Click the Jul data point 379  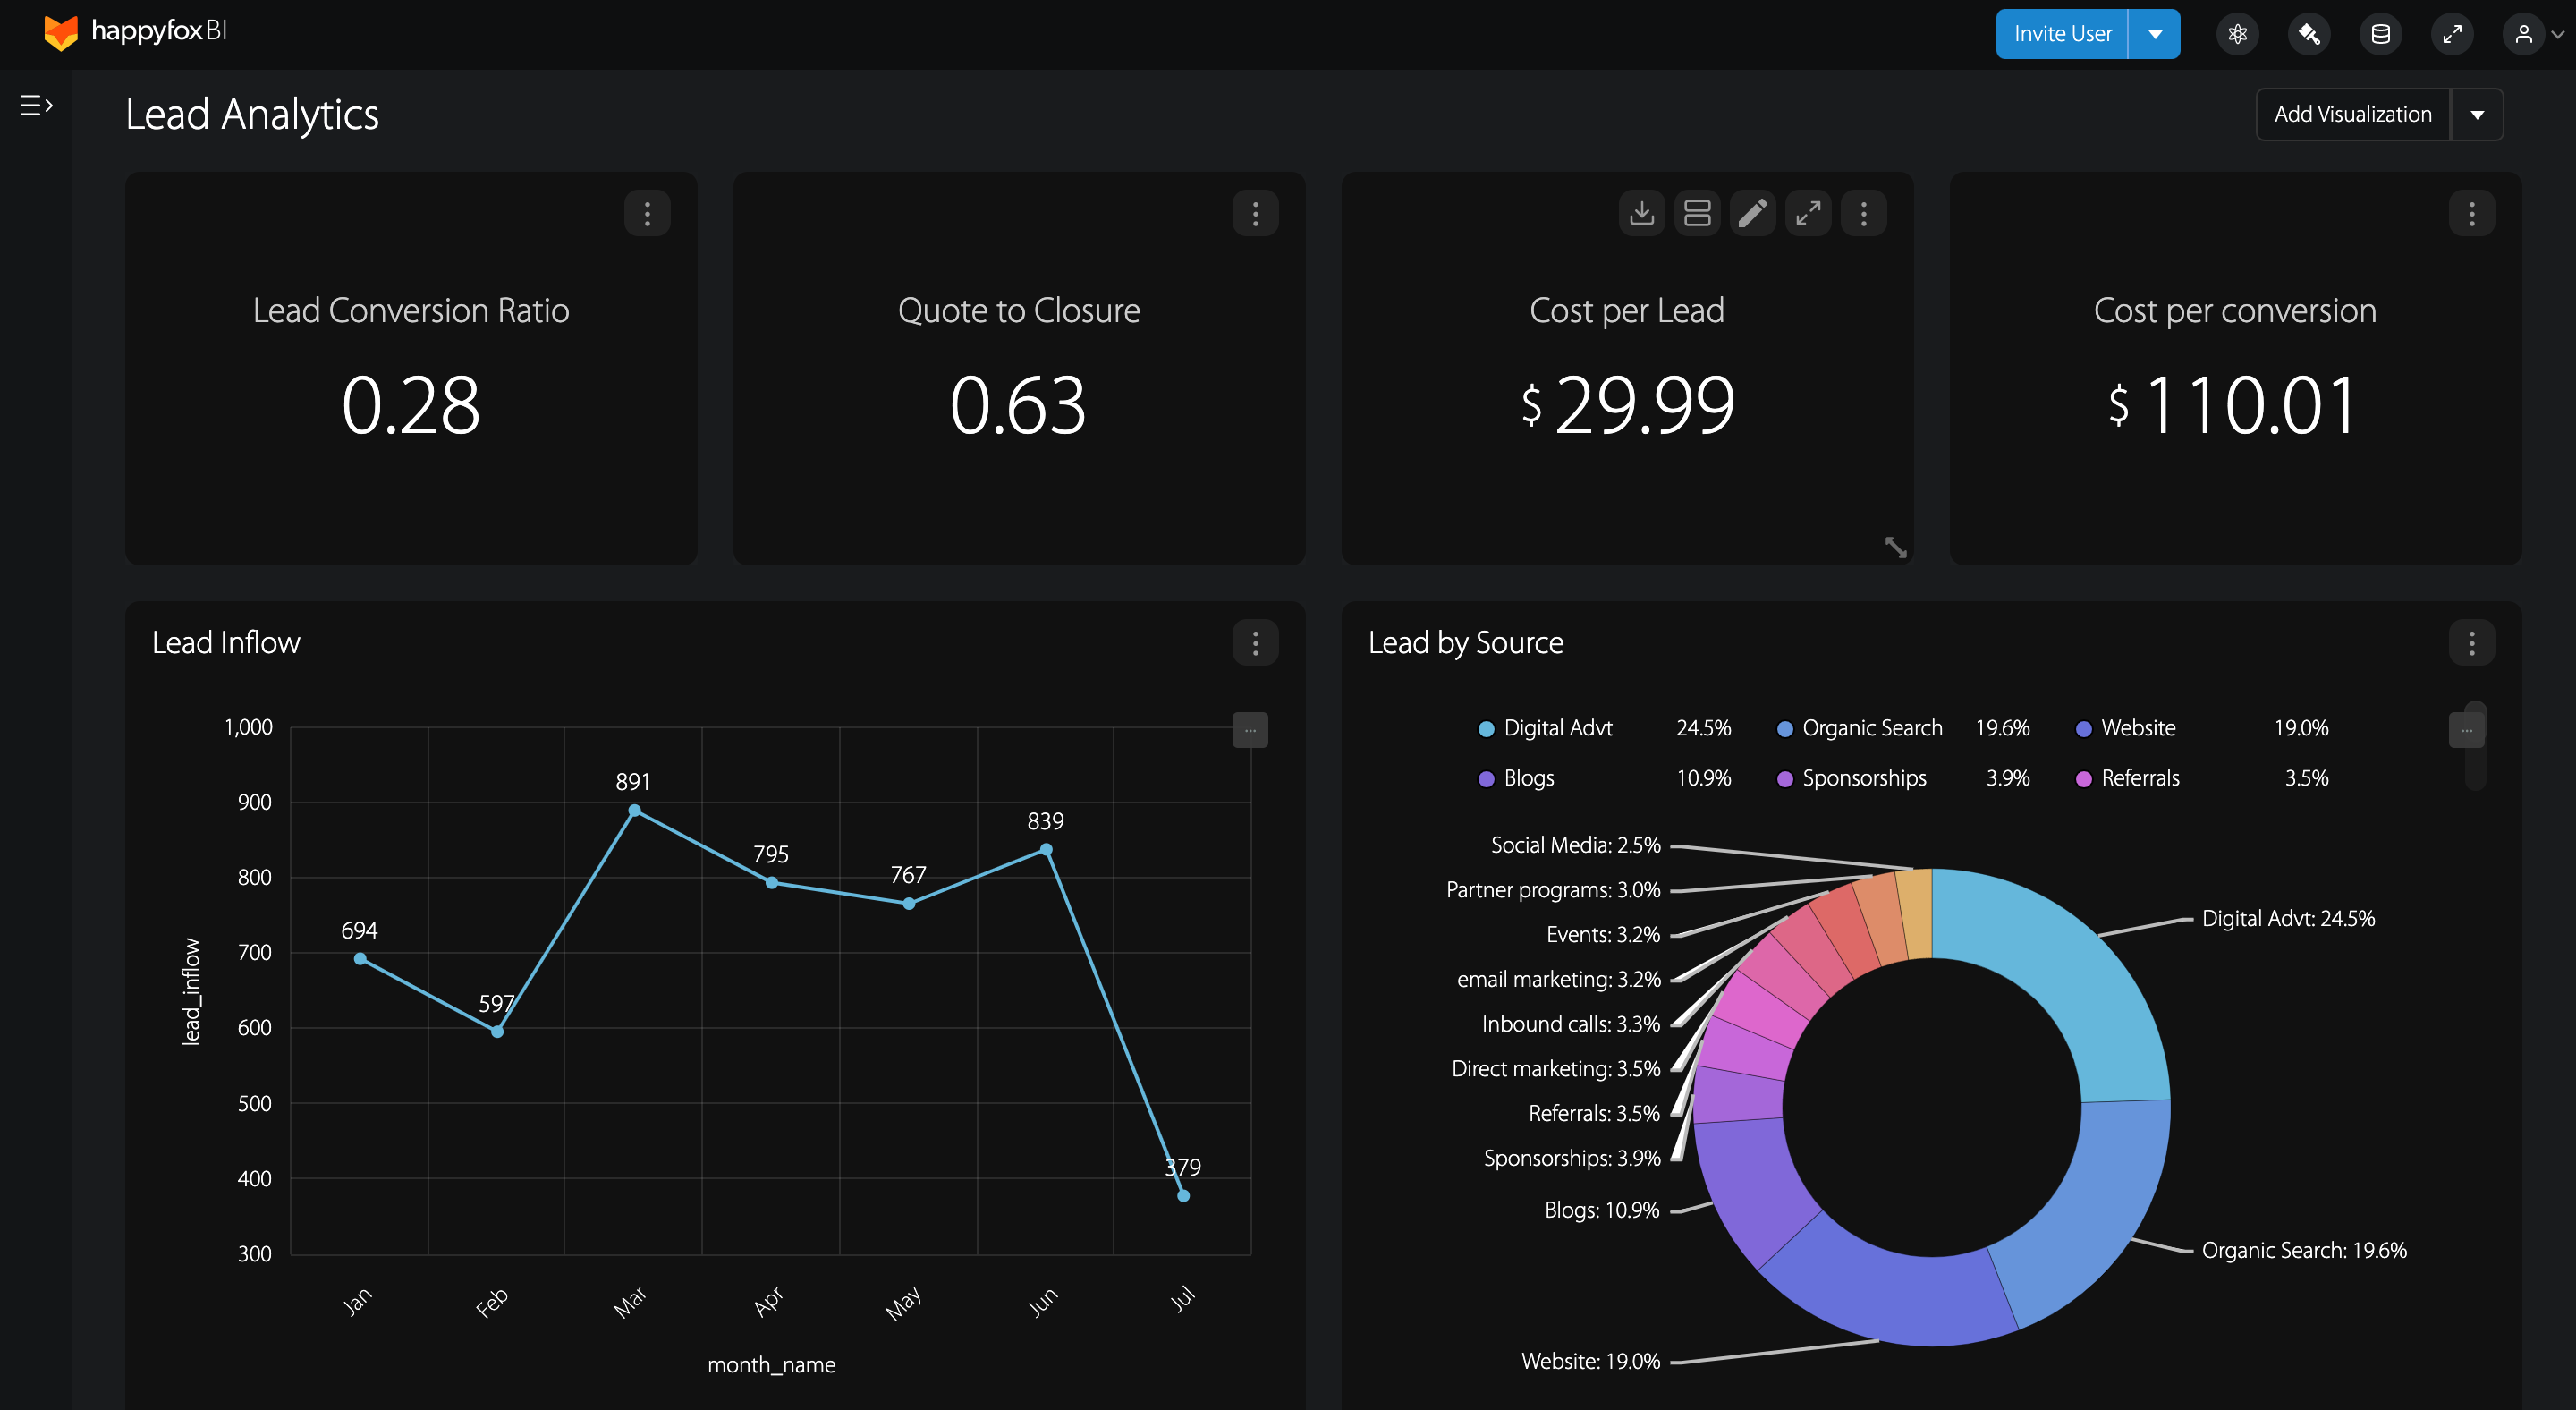[x=1183, y=1195]
